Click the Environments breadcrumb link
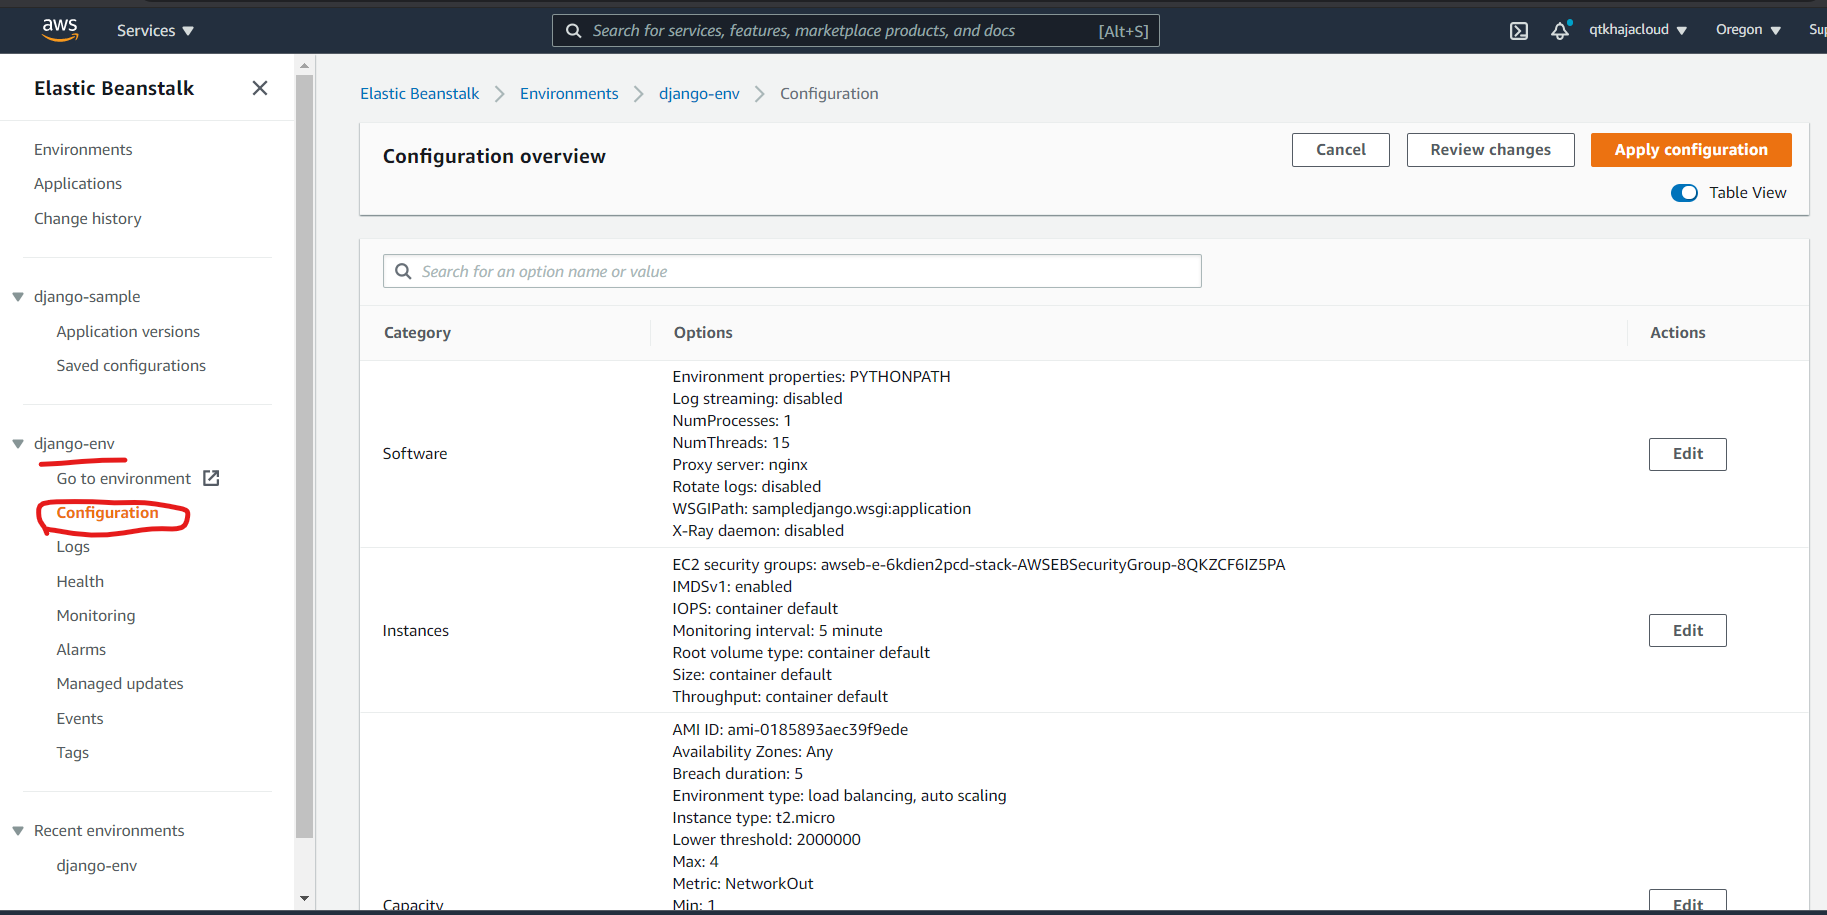 tap(569, 94)
